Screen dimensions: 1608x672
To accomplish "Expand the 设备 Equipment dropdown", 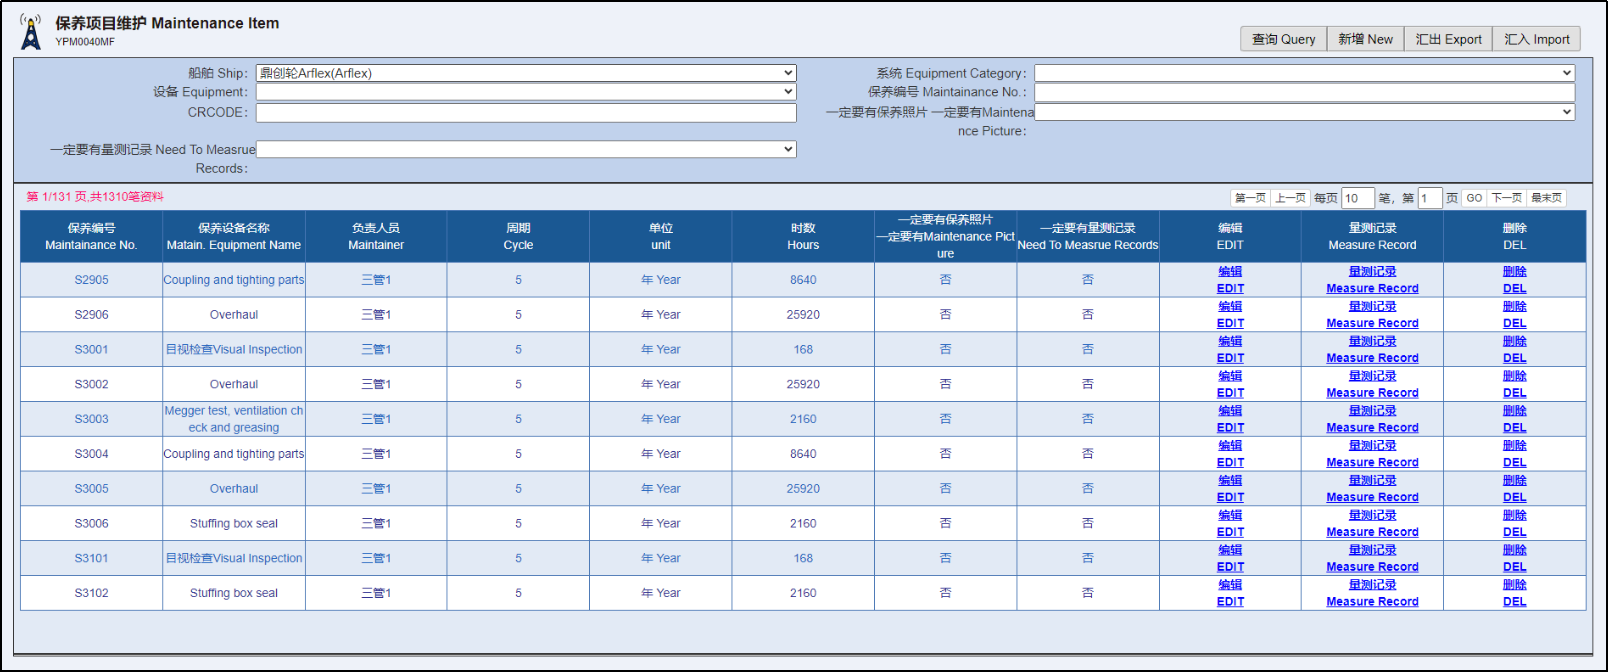I will coord(526,92).
